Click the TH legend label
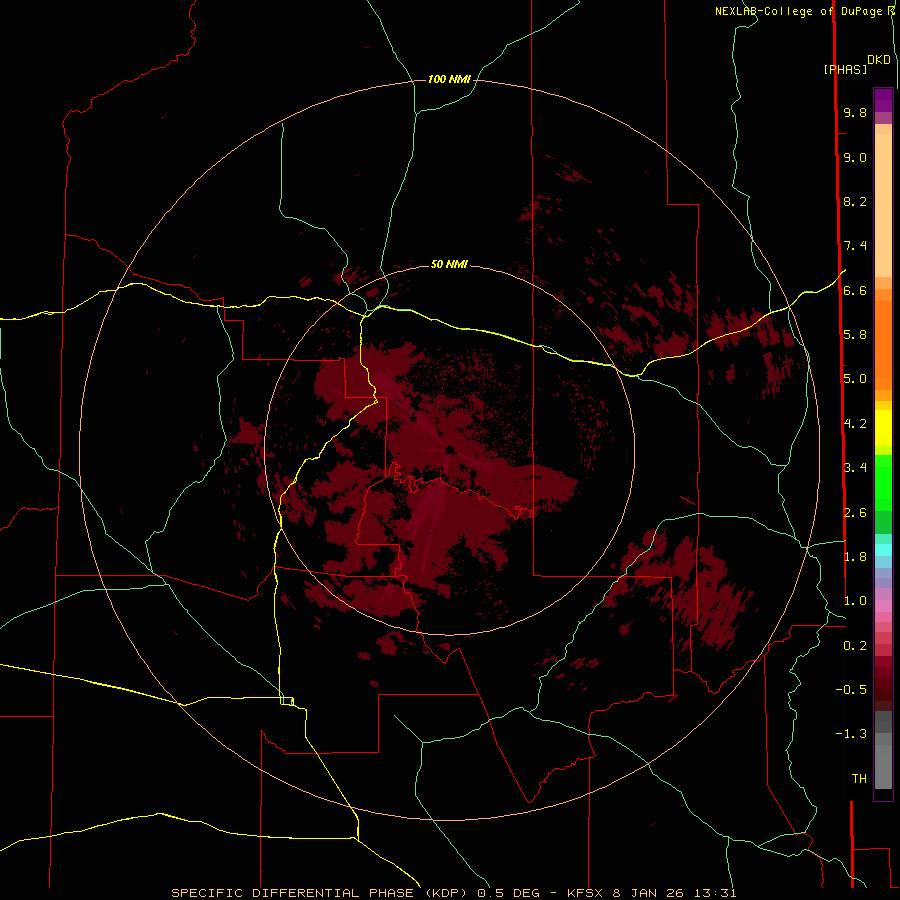The height and width of the screenshot is (900, 900). [x=859, y=778]
